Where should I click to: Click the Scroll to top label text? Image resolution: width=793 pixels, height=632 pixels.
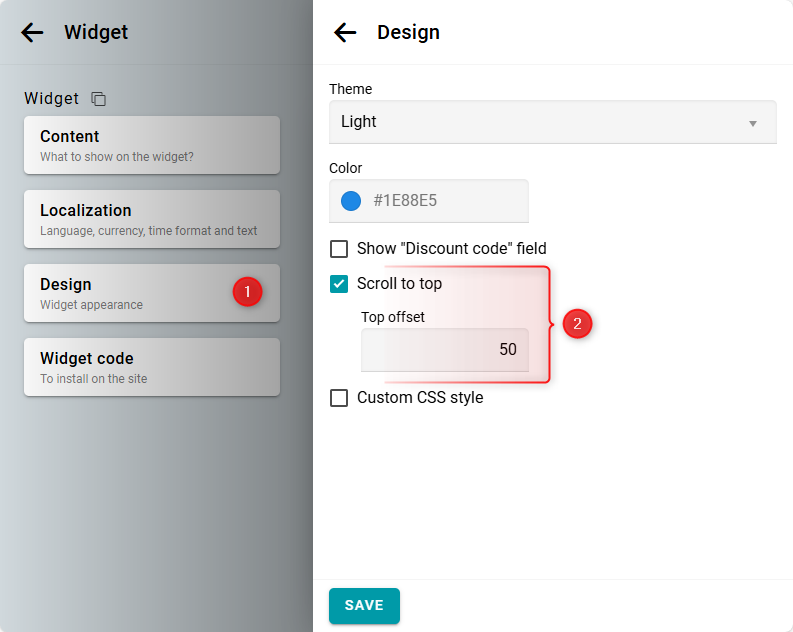point(399,284)
